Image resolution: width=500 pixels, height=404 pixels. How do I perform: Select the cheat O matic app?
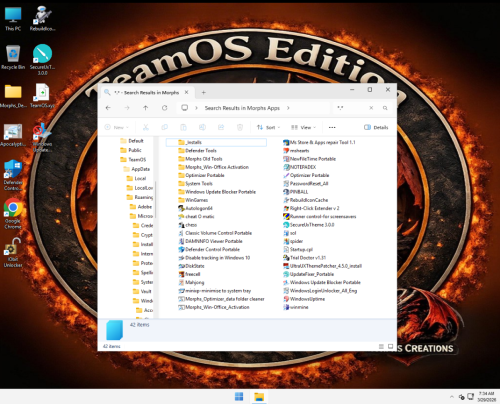[x=196, y=217]
